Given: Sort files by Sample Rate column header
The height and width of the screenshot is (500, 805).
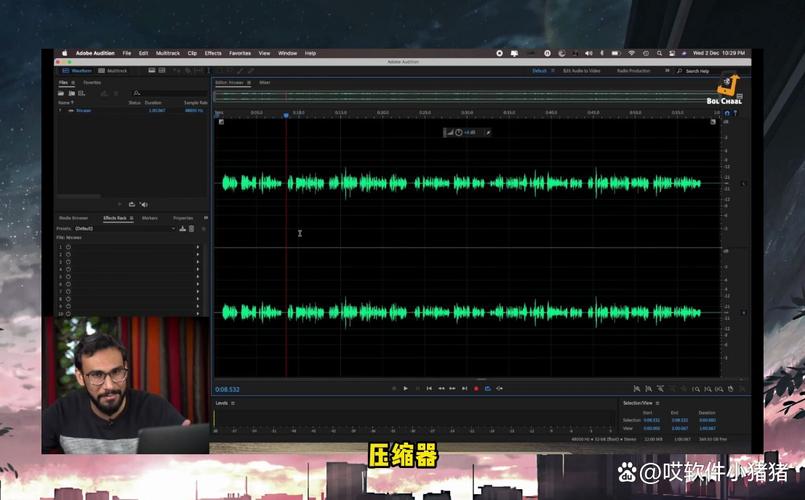Looking at the screenshot, I should [x=195, y=103].
